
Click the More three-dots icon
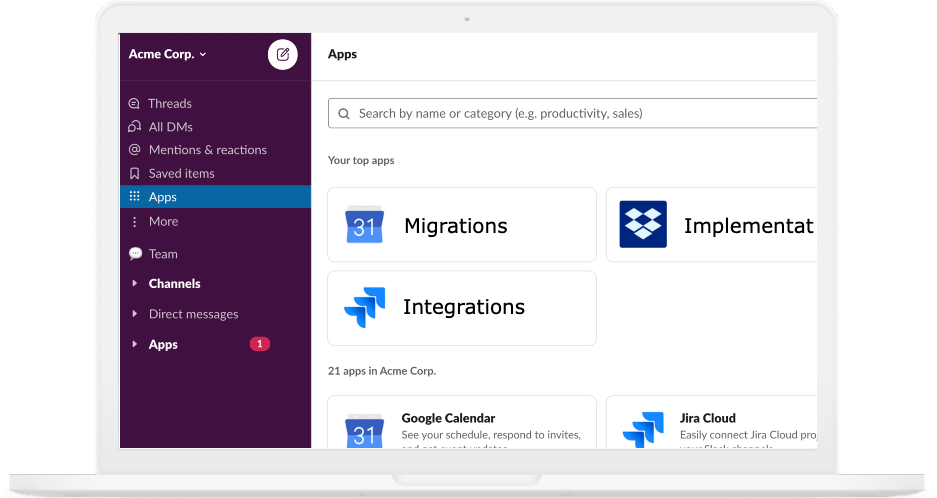135,221
